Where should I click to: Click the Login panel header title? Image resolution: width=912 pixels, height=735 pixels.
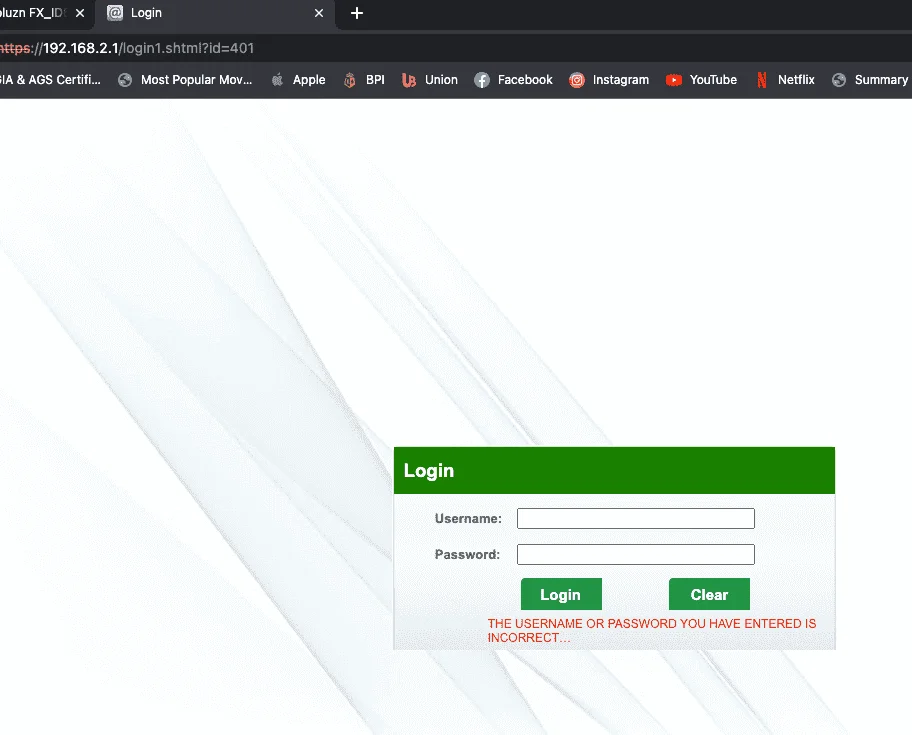click(x=429, y=470)
